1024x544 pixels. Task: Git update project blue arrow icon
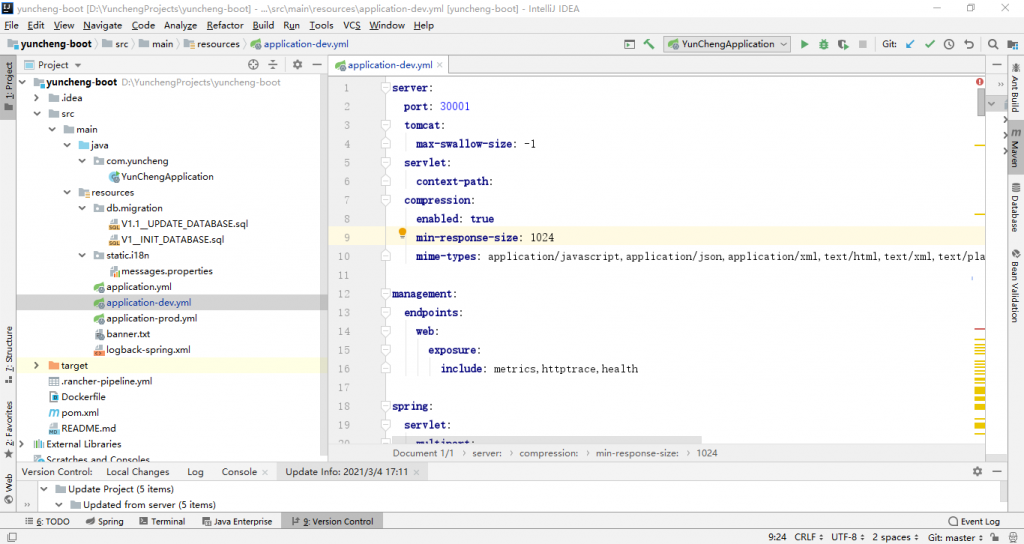tap(910, 44)
